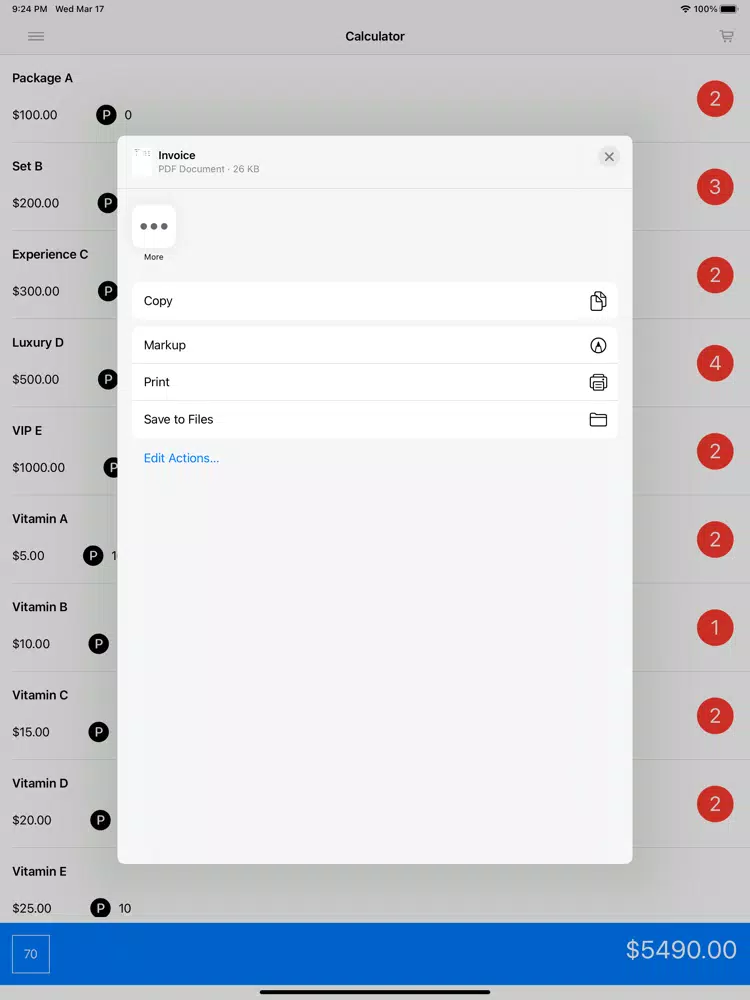Select the Package A item name
This screenshot has height=1000, width=750.
pyautogui.click(x=42, y=78)
